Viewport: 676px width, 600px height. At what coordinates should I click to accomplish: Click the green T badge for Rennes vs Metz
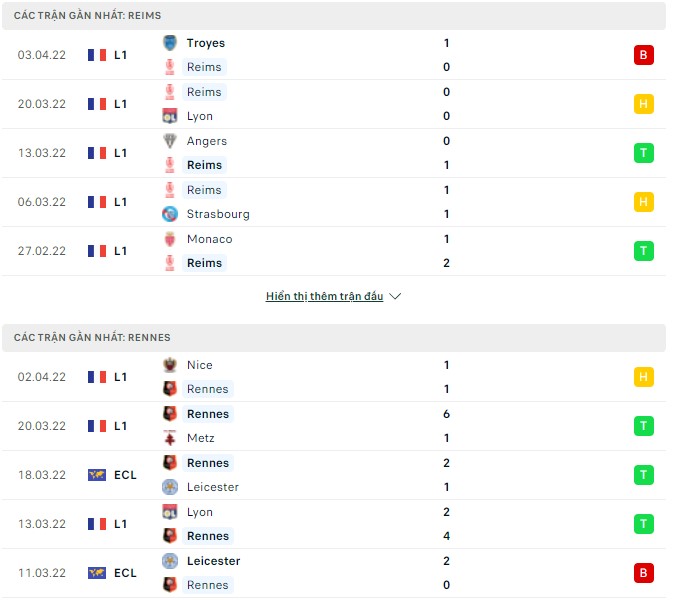[x=643, y=426]
